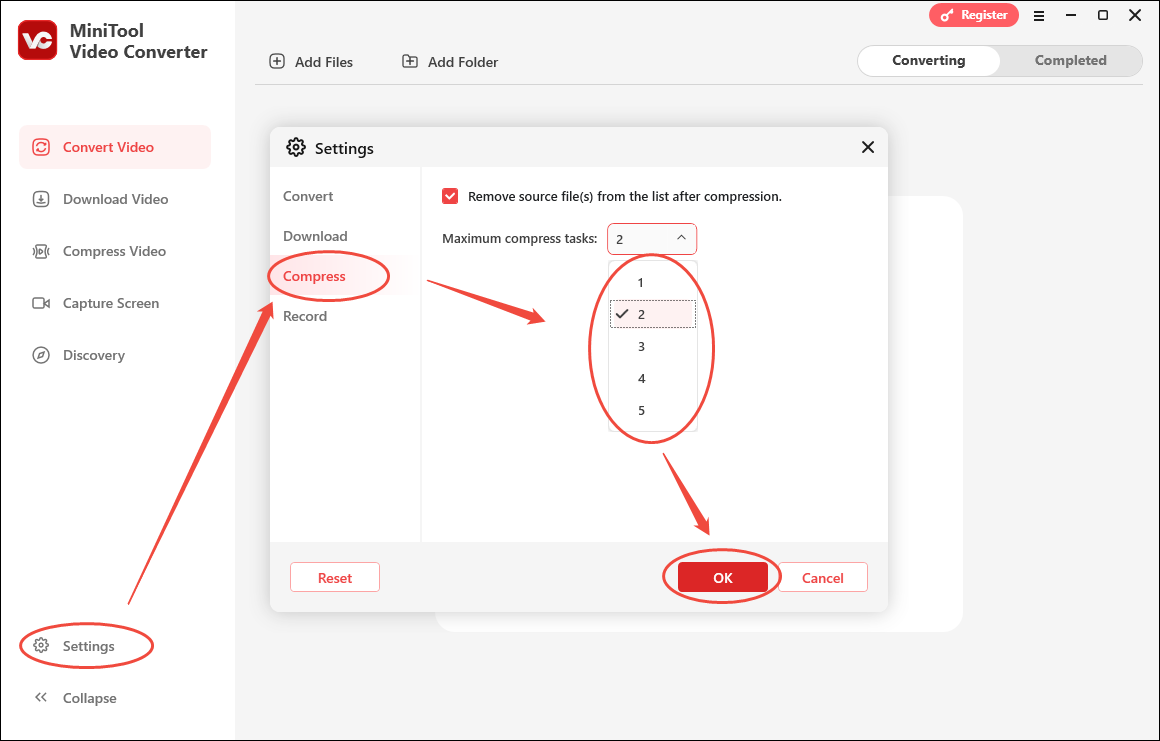The width and height of the screenshot is (1160, 741).
Task: Open Convert settings category
Action: click(345, 196)
